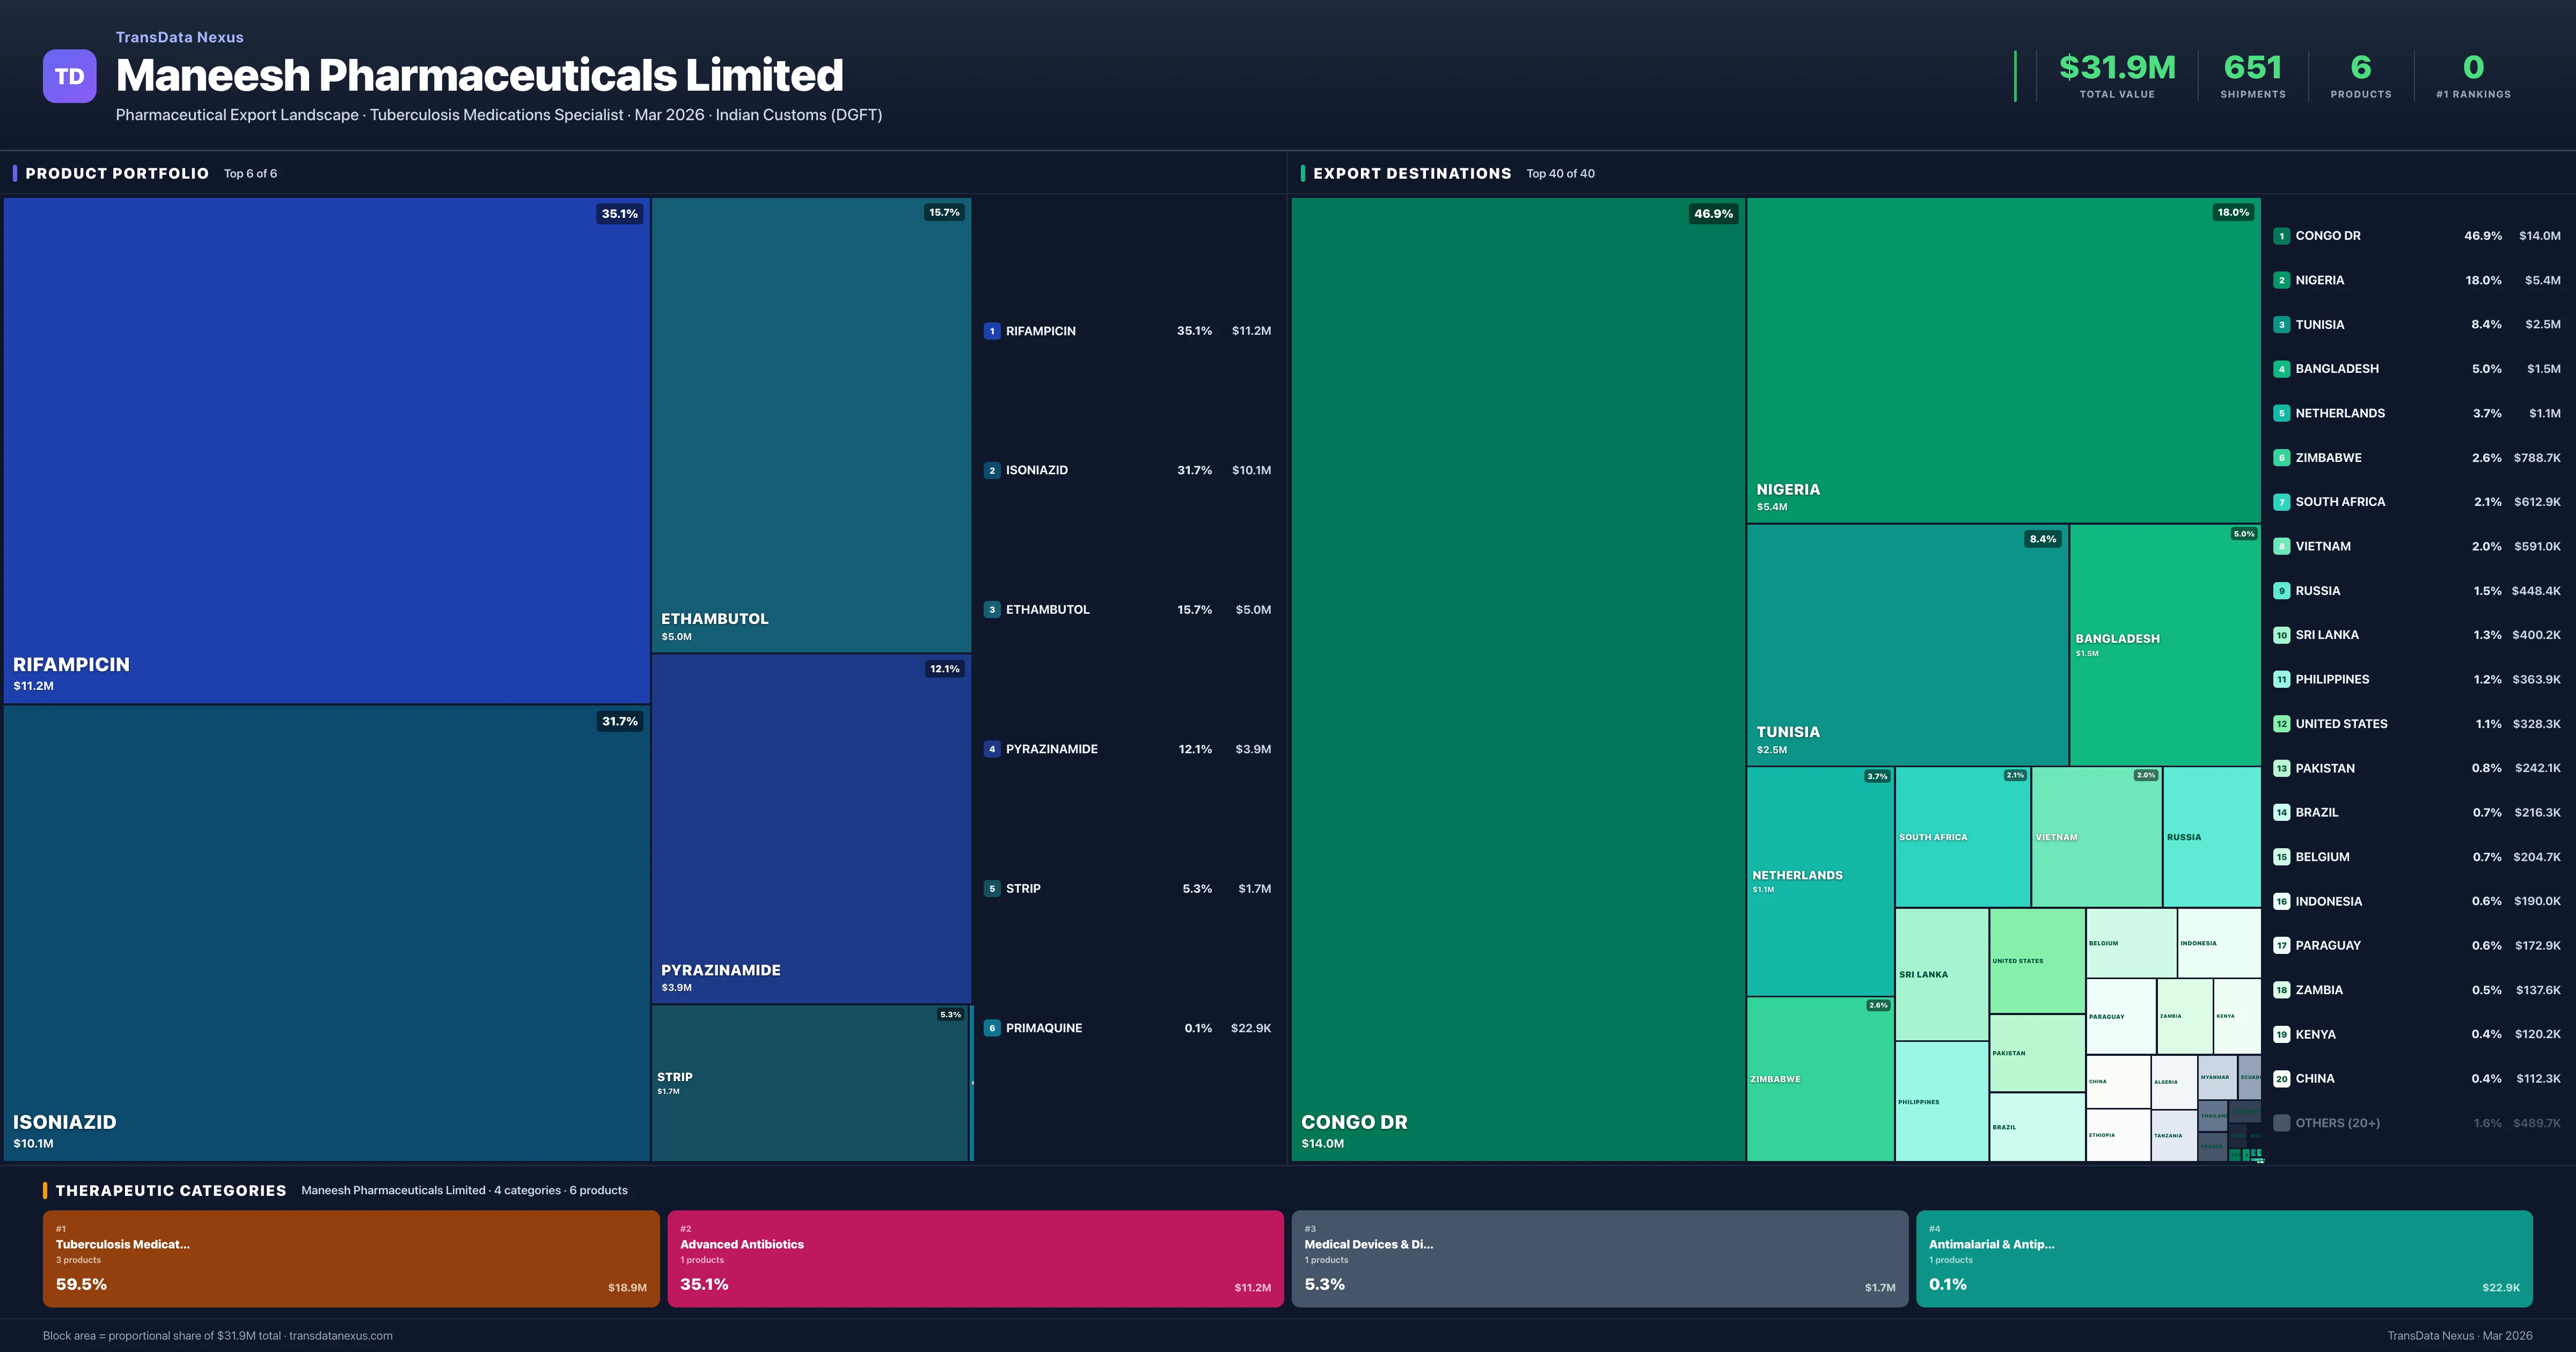
Task: Open the Medical Devices category card
Action: (x=1599, y=1258)
